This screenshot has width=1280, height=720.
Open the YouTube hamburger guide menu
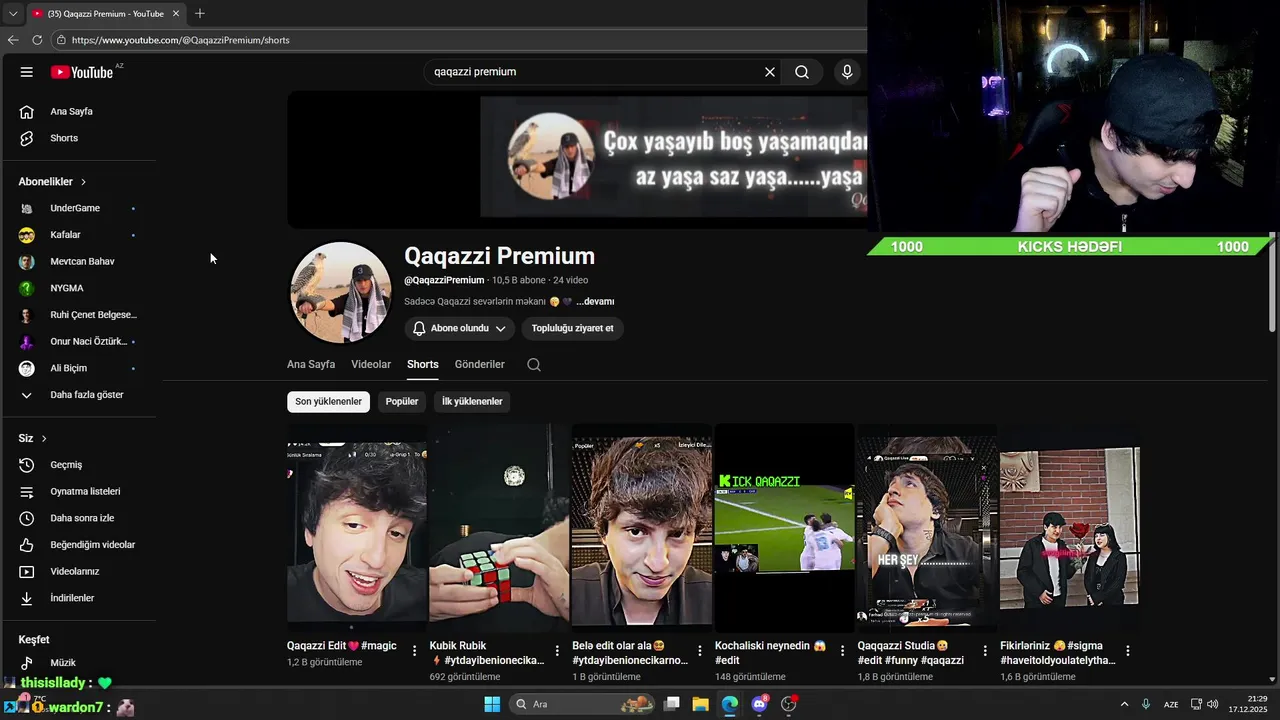click(x=27, y=72)
